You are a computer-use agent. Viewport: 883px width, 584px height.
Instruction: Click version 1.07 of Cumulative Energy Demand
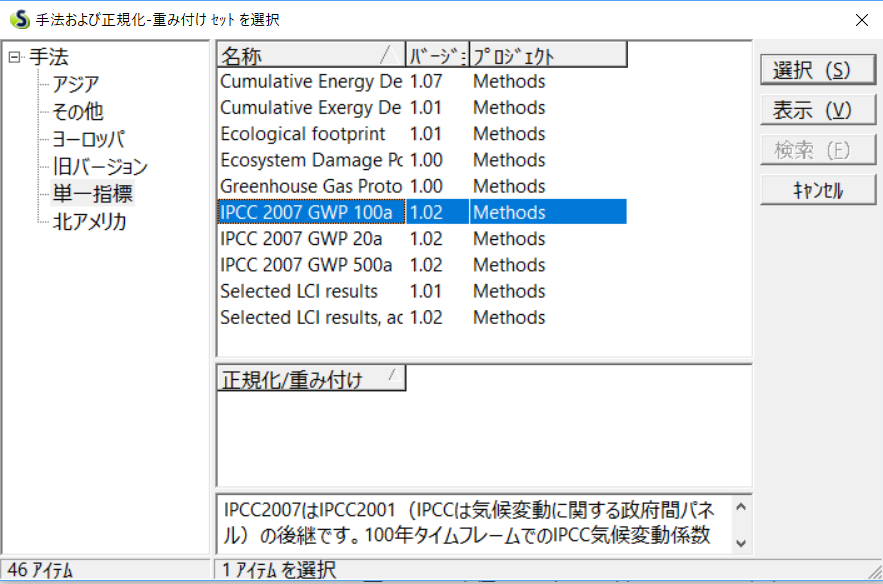pos(426,81)
